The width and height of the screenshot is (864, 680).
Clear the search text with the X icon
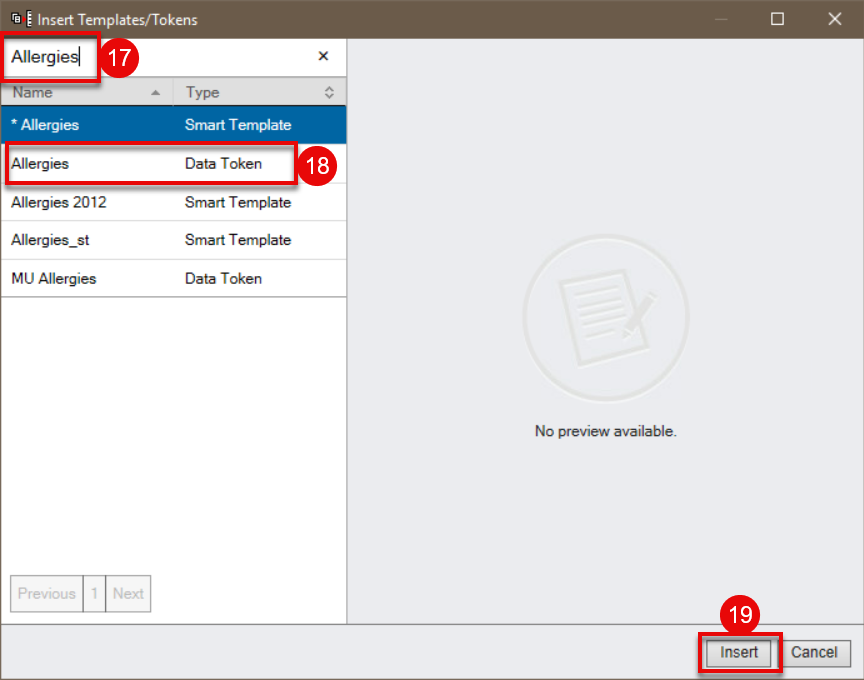tap(323, 57)
